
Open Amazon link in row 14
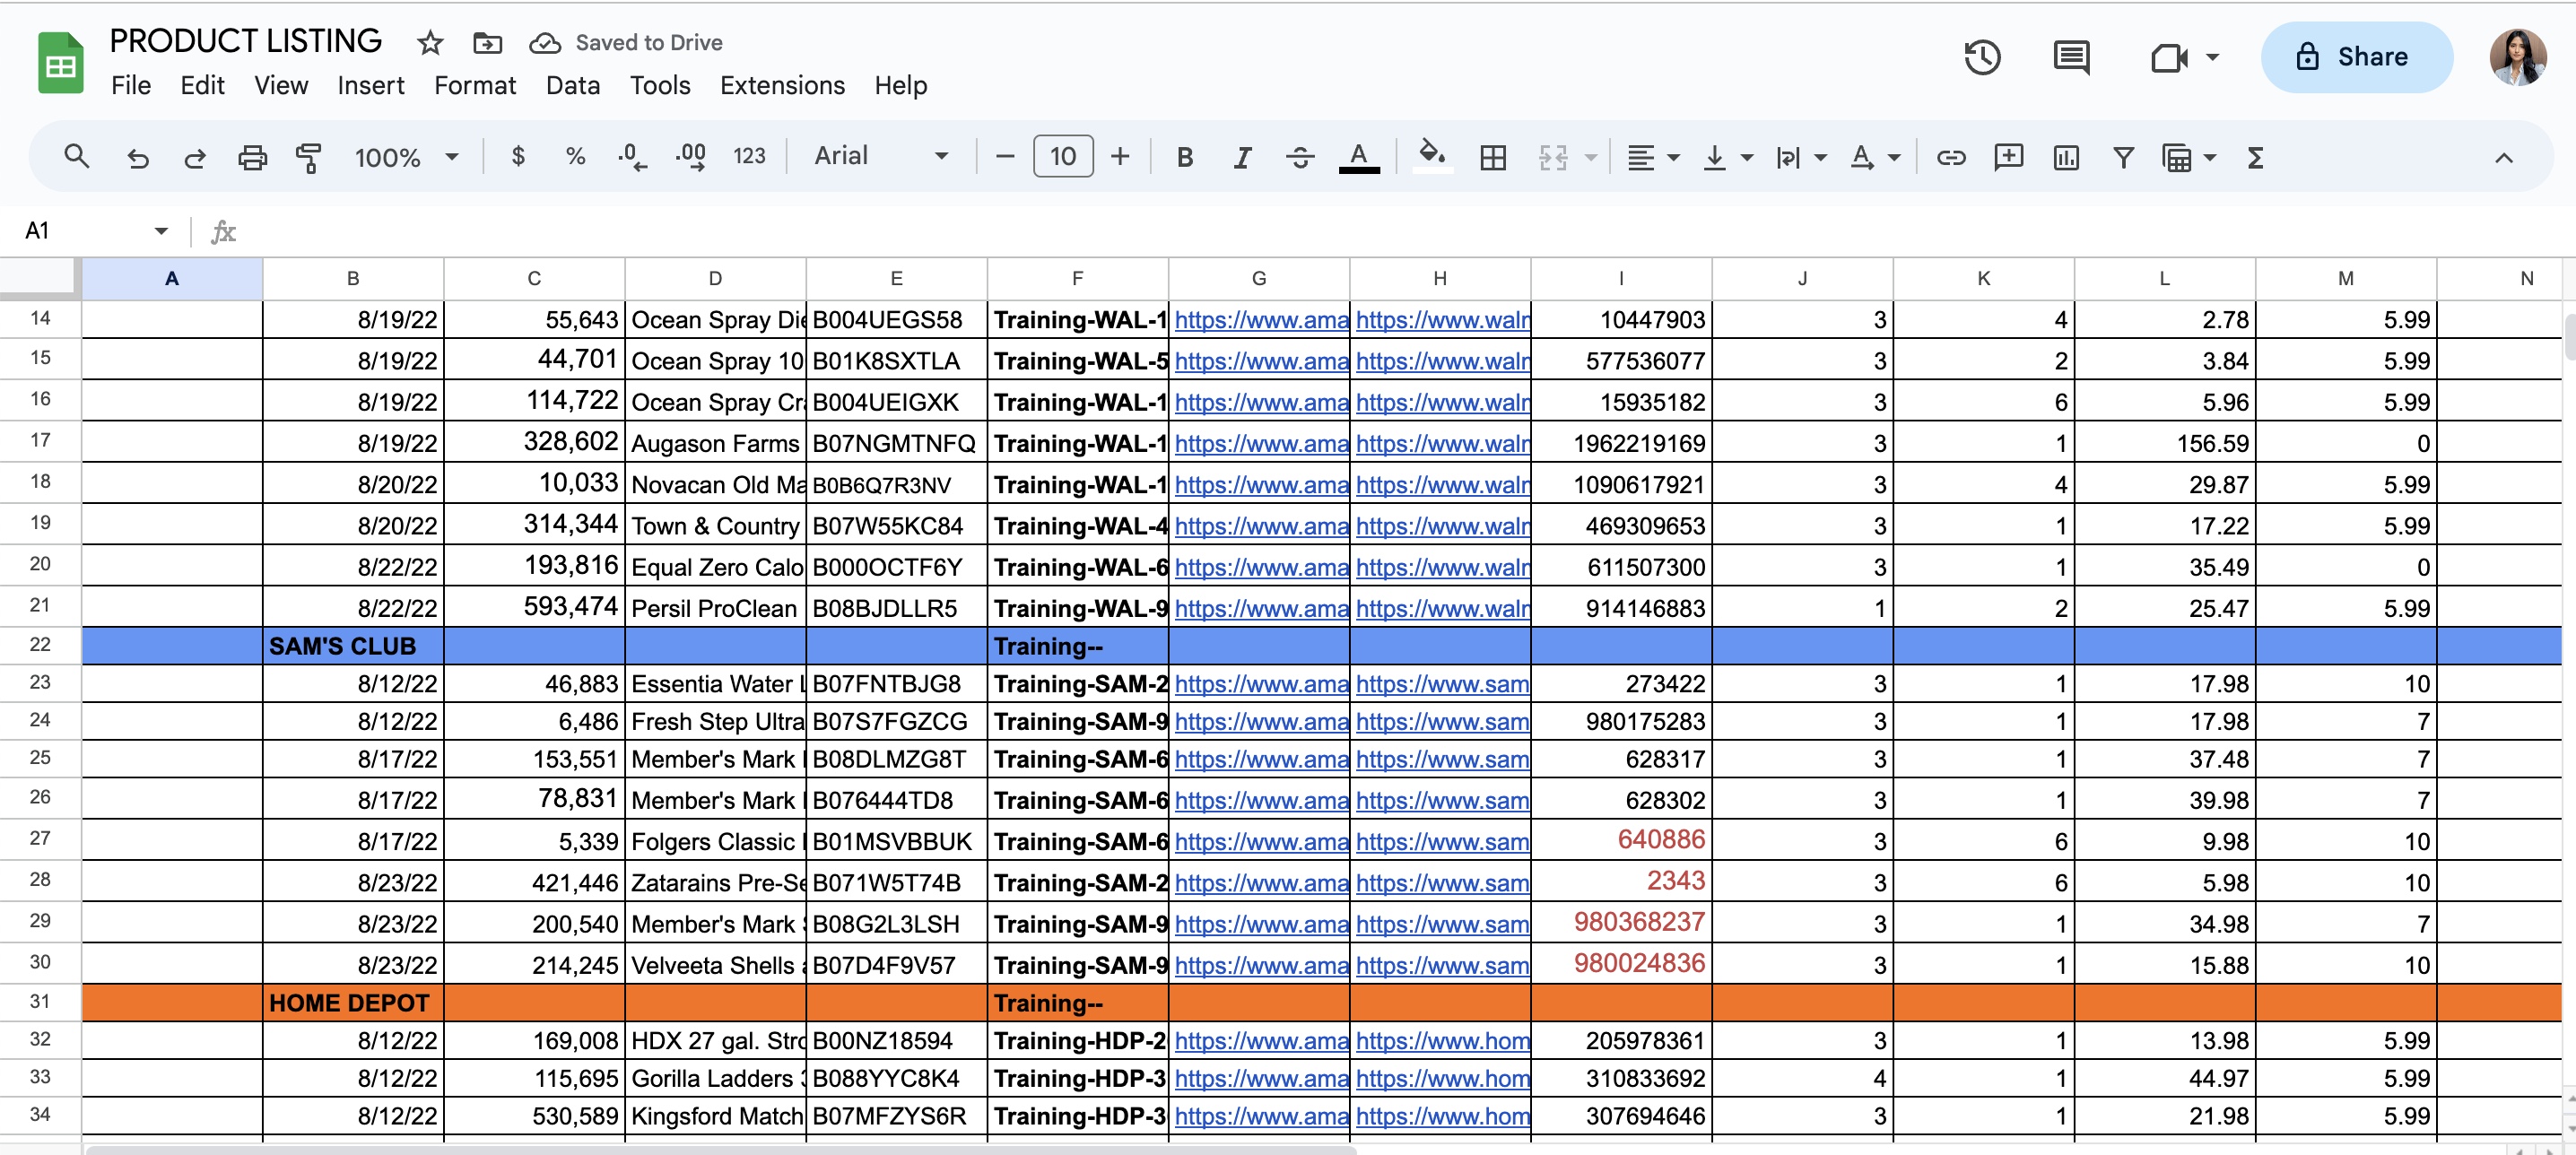(x=1260, y=320)
